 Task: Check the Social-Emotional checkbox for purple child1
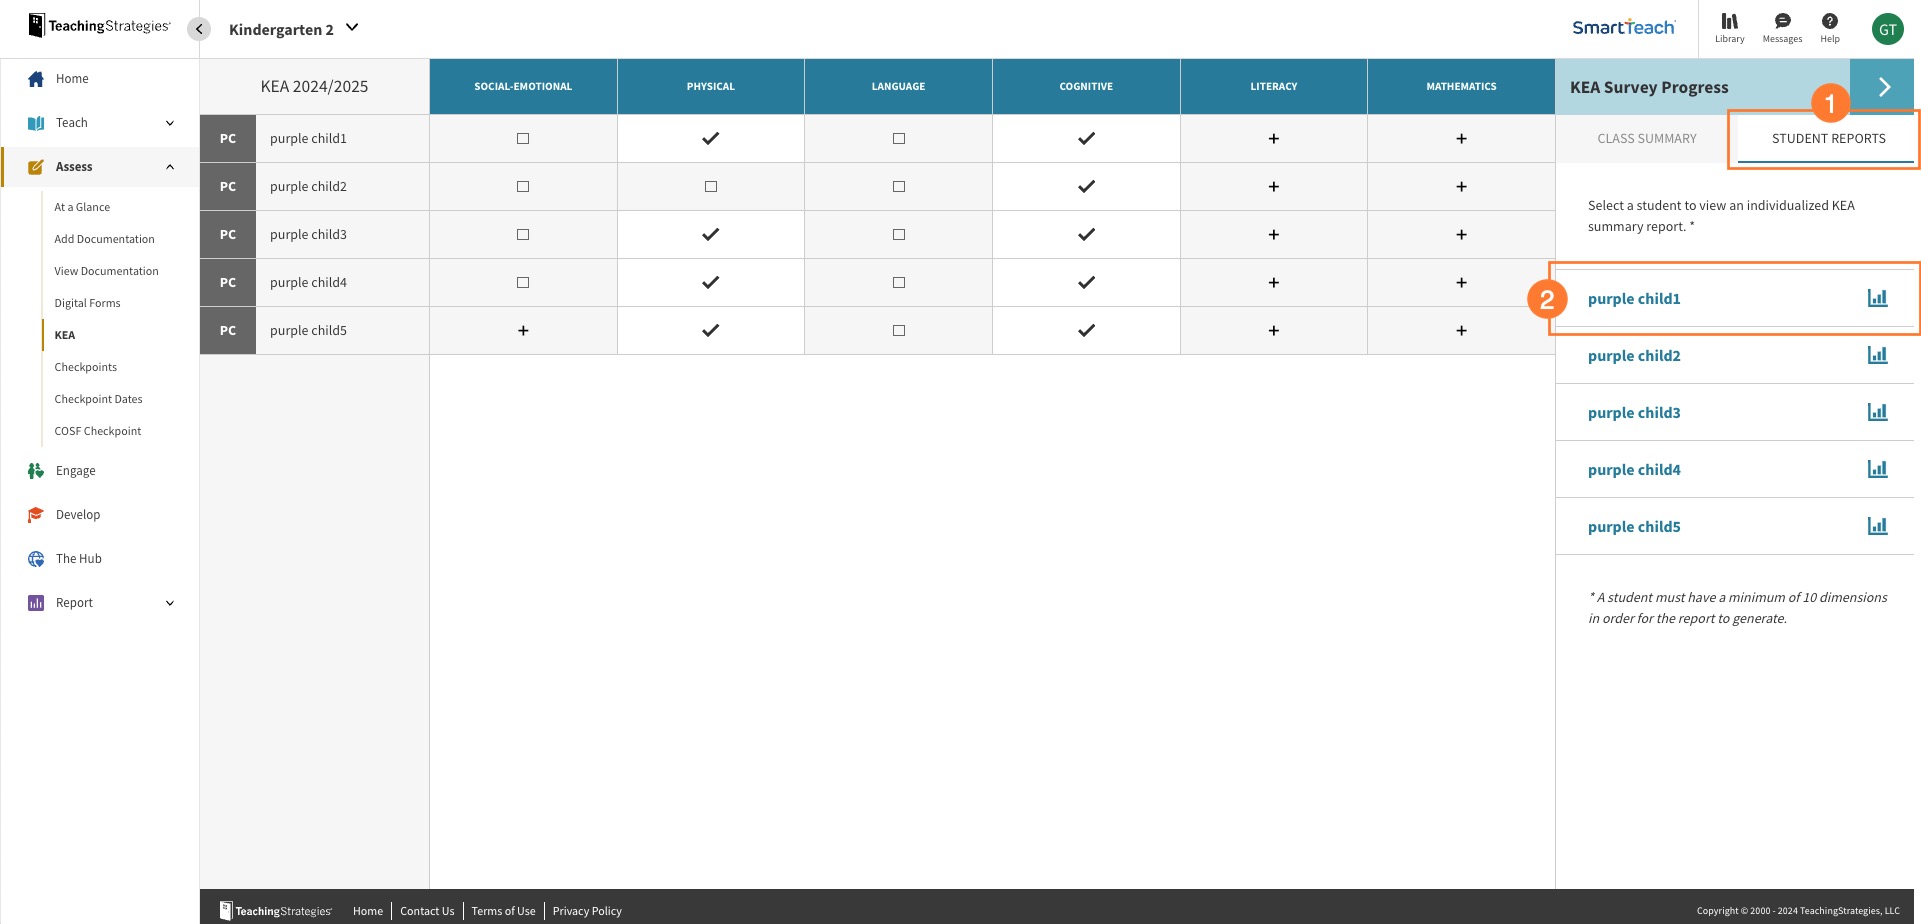(x=522, y=138)
